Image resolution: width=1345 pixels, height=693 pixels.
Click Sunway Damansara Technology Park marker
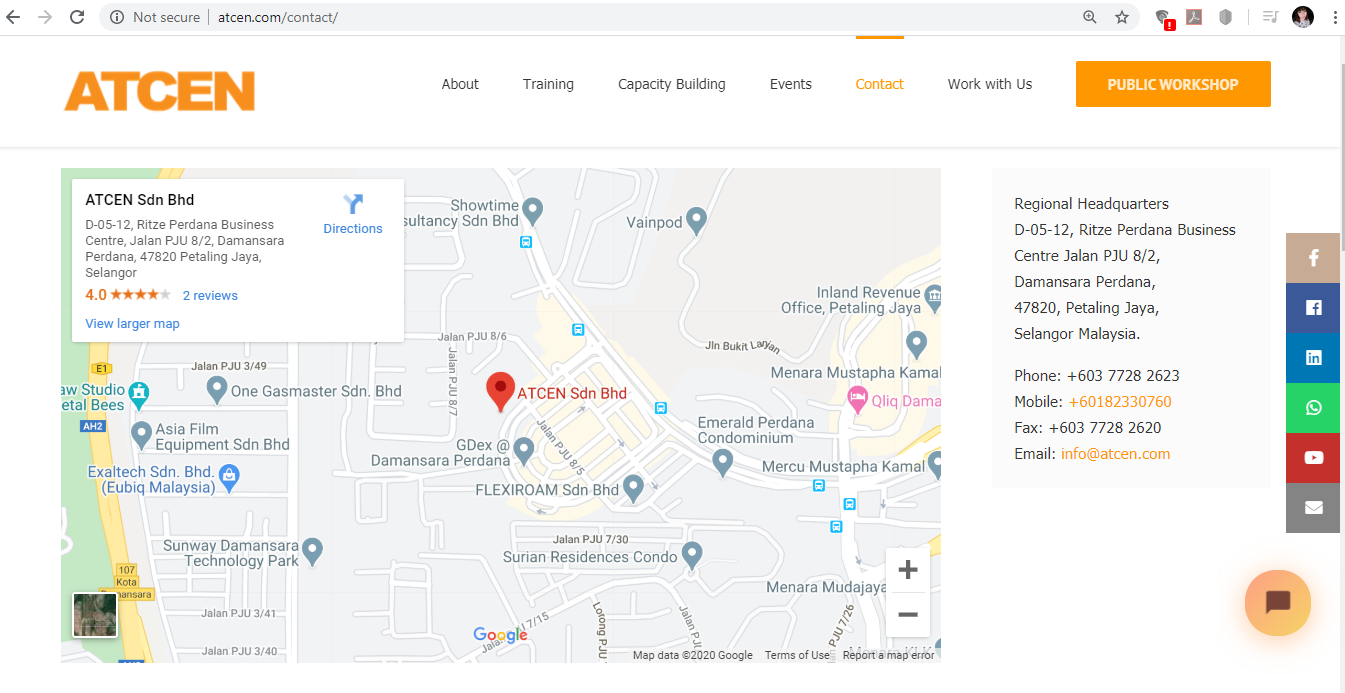click(312, 550)
